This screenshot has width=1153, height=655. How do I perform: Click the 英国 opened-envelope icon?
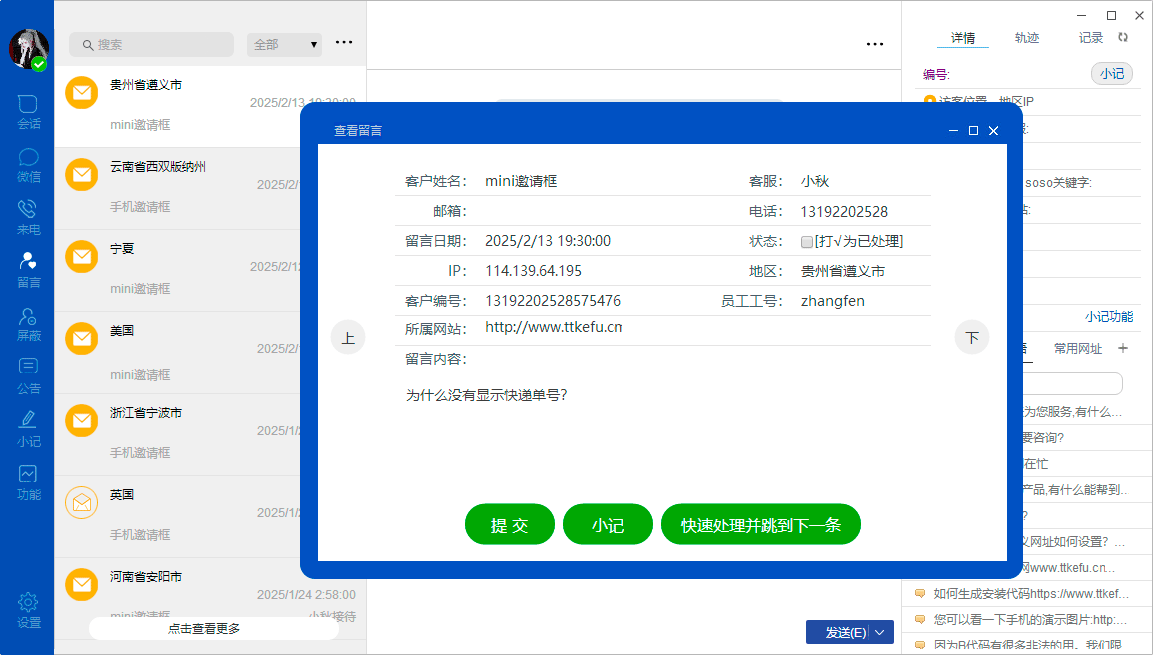(82, 503)
